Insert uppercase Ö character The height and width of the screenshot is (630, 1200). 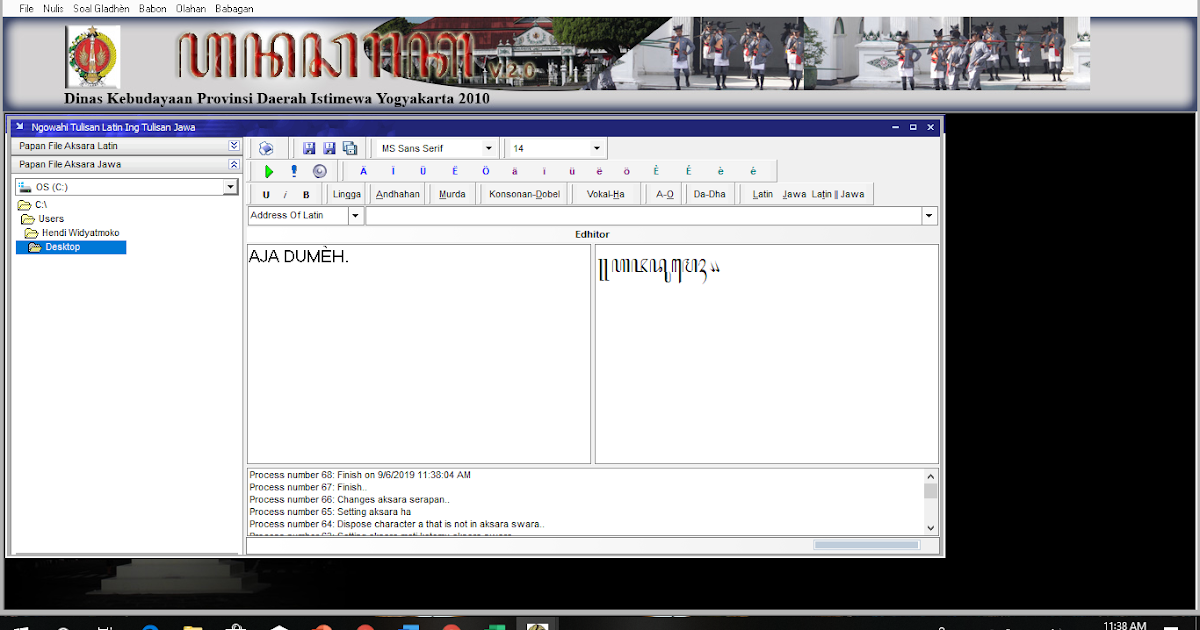click(486, 171)
